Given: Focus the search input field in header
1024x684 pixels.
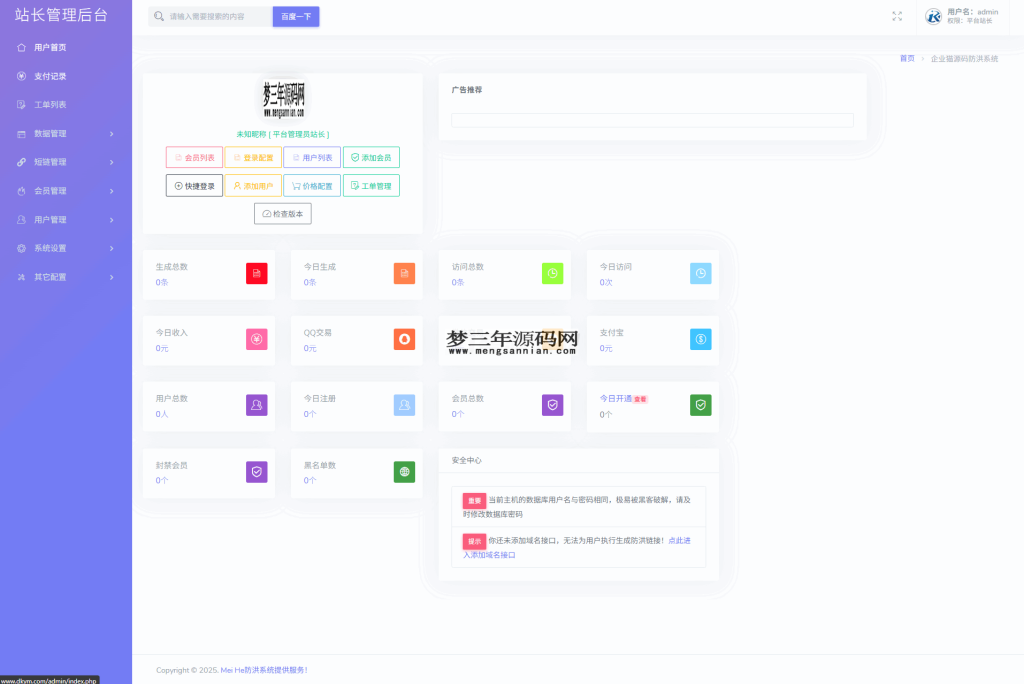Looking at the screenshot, I should click(217, 17).
